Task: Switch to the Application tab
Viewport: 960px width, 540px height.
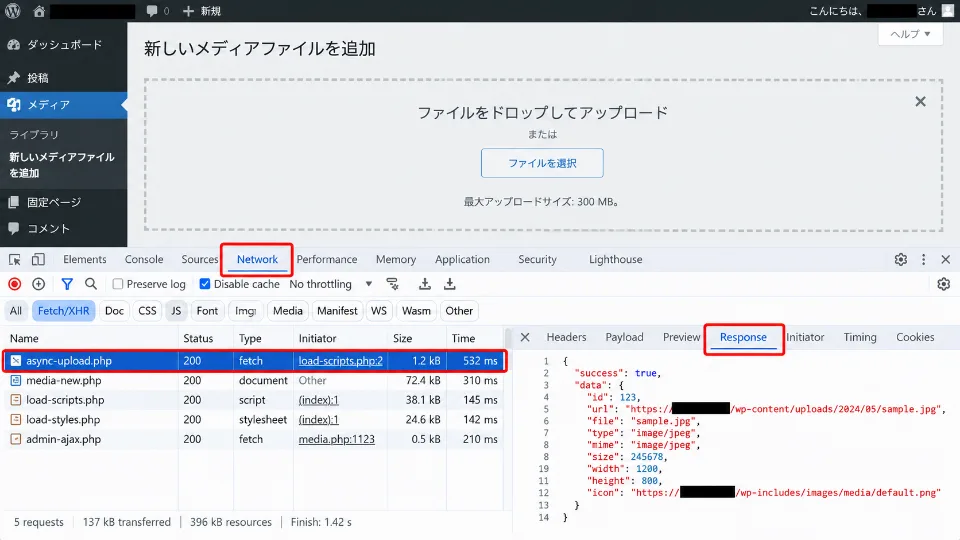Action: click(462, 260)
